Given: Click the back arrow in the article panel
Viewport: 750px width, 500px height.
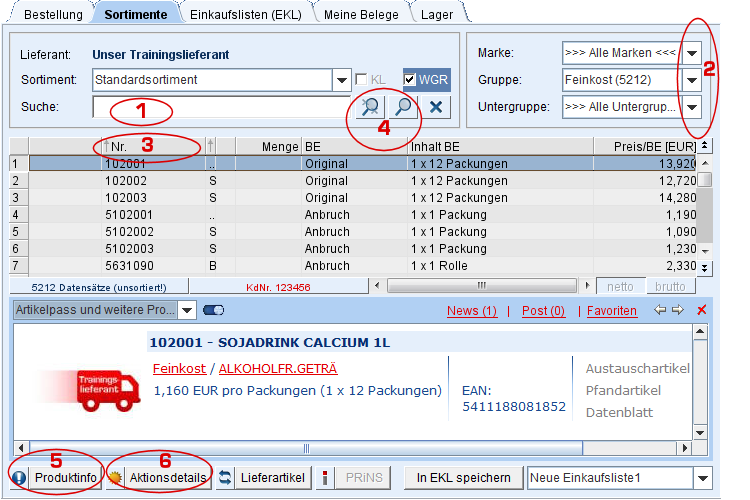Looking at the screenshot, I should coord(659,311).
